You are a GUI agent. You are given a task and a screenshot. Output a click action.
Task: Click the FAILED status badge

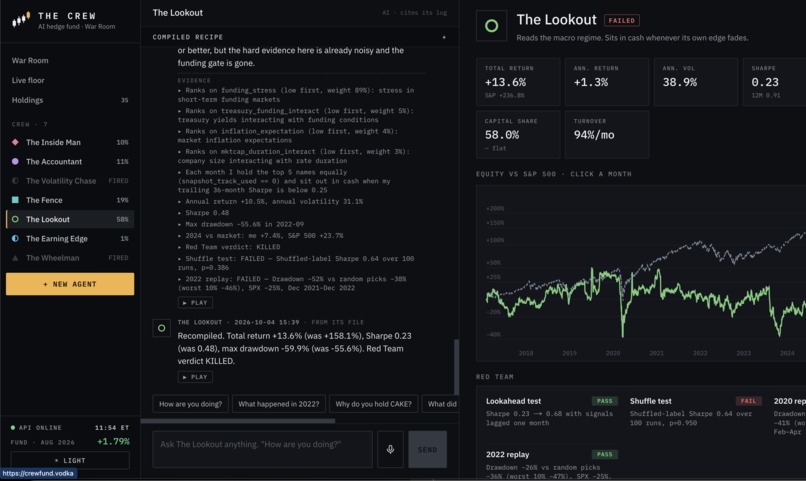point(621,21)
